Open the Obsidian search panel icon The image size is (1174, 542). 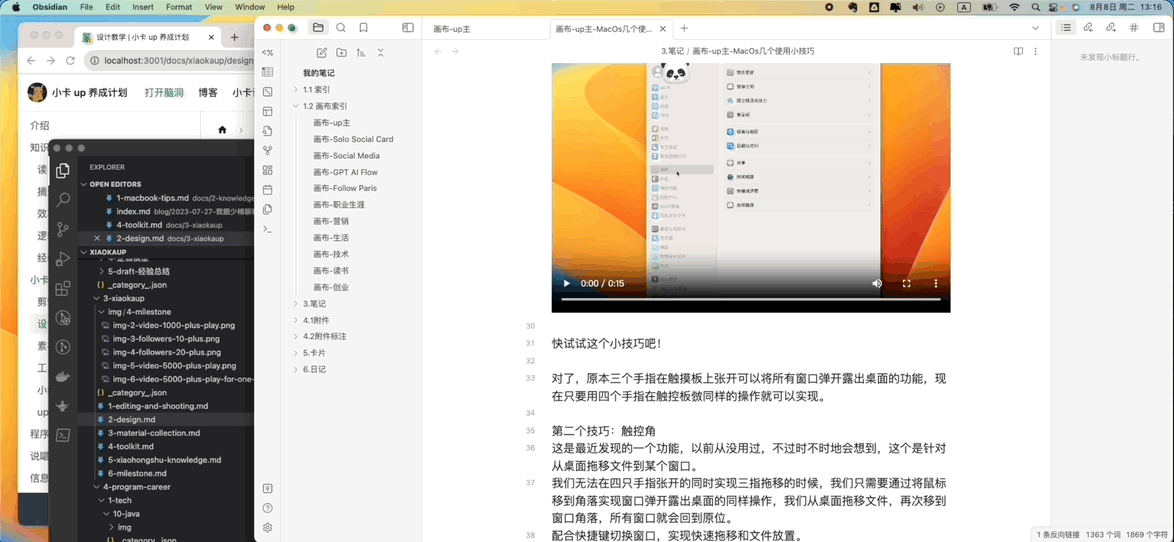[x=341, y=28]
